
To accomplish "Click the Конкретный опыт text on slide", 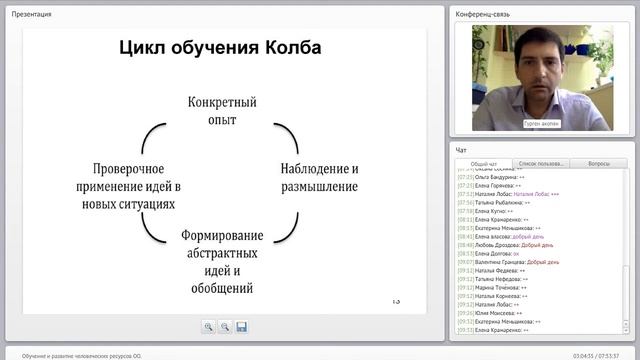I will tap(222, 111).
